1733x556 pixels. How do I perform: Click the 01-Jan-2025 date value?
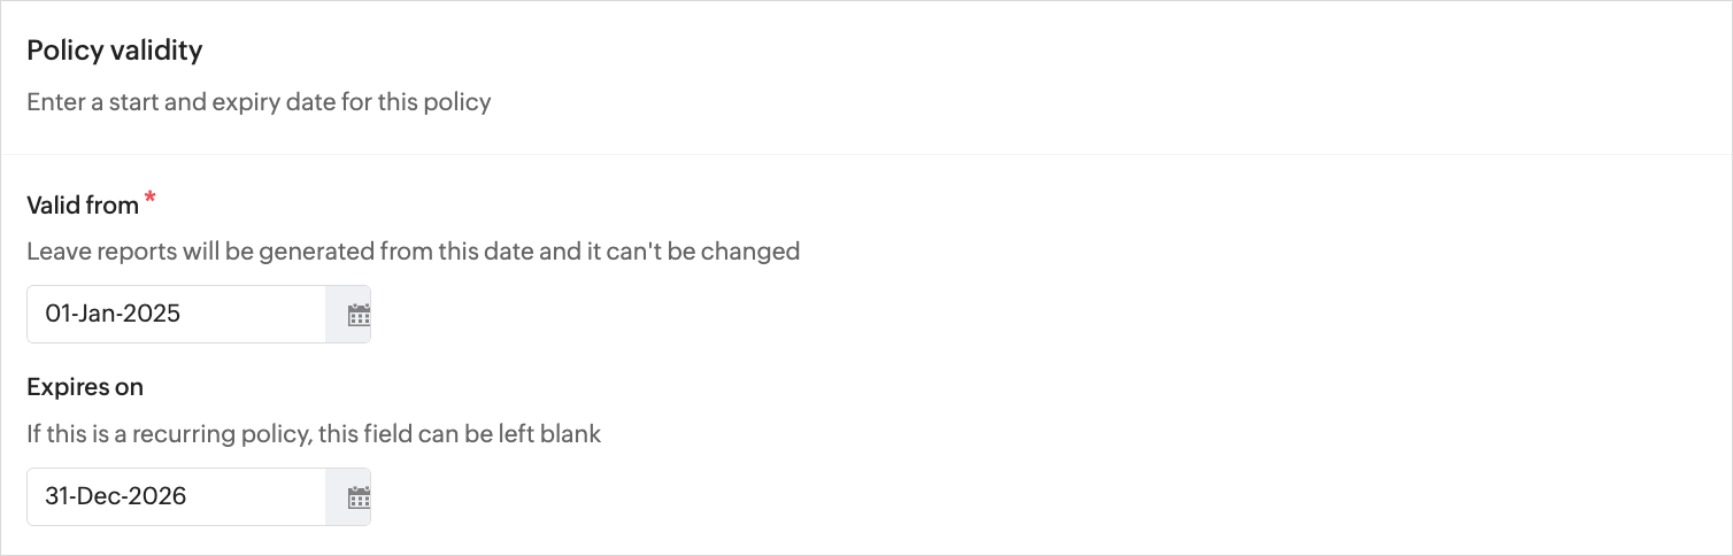click(113, 314)
